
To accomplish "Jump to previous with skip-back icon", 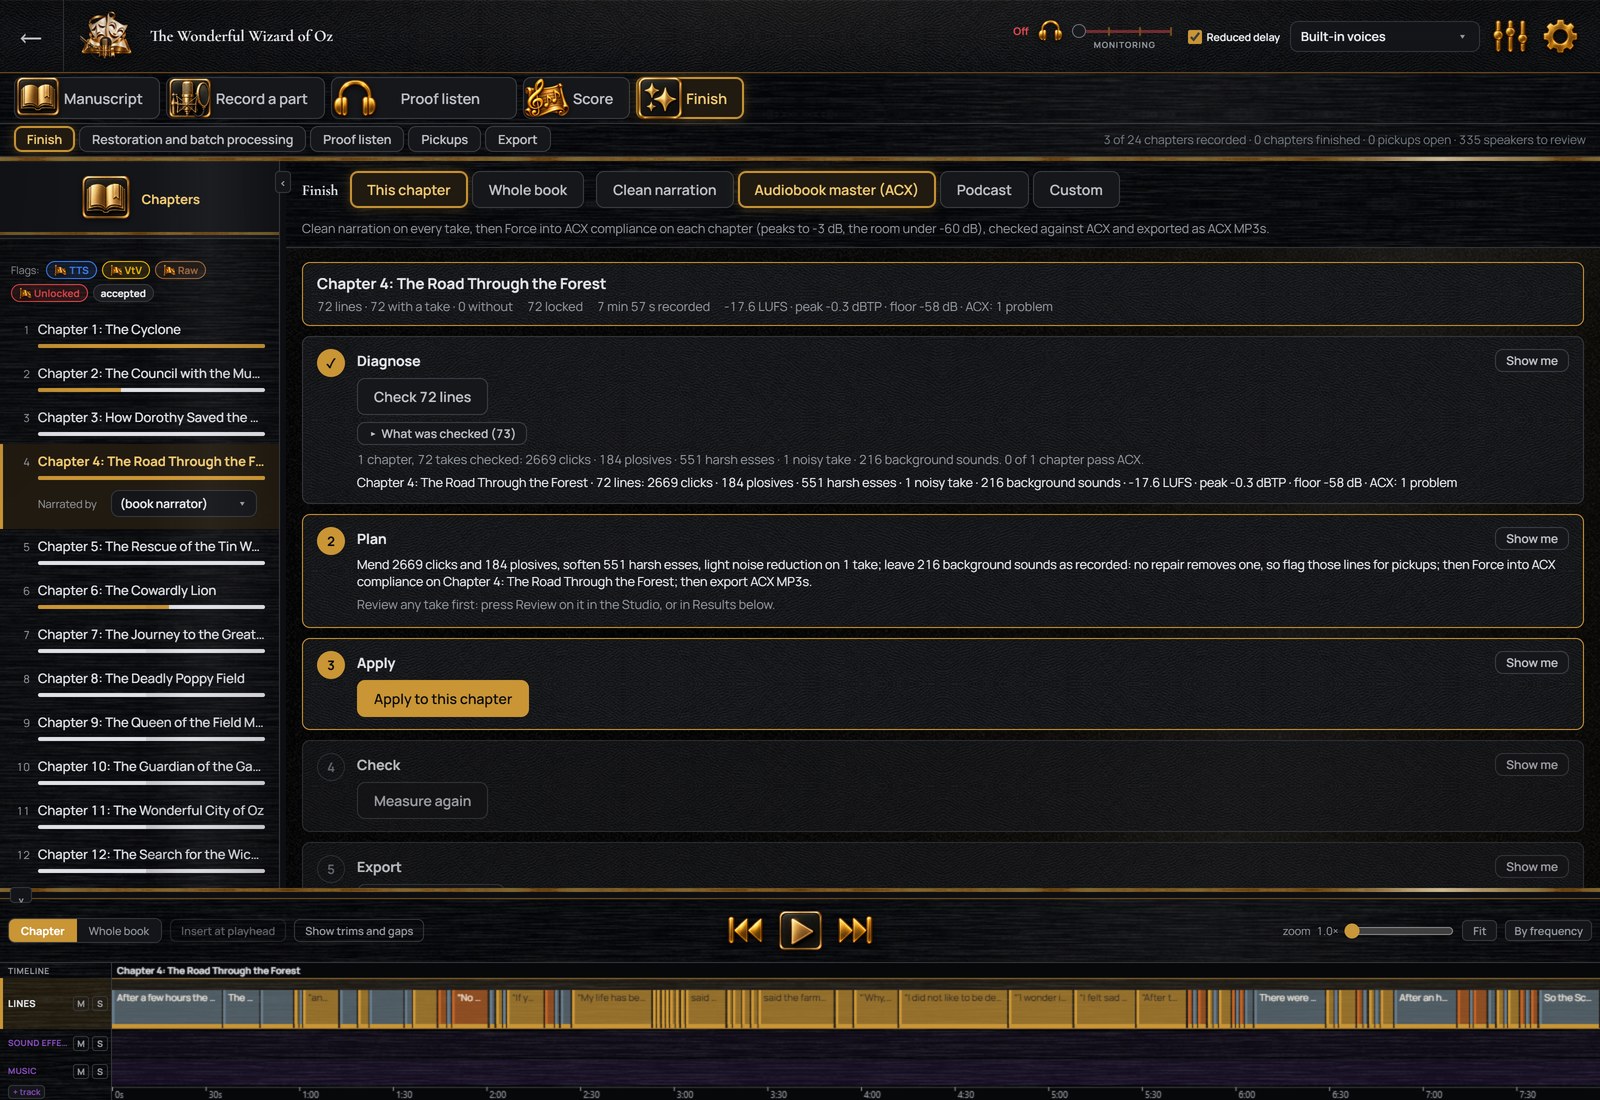I will click(x=745, y=930).
